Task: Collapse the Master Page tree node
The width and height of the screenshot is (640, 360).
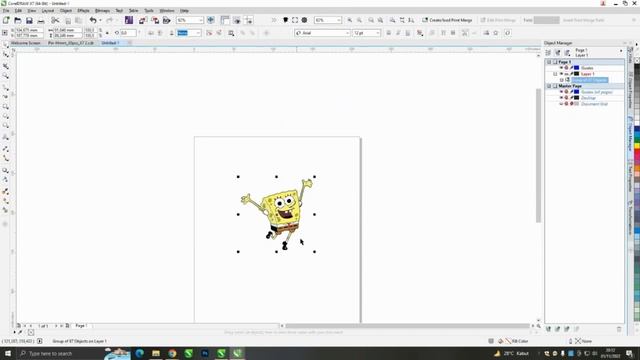Action: click(549, 86)
